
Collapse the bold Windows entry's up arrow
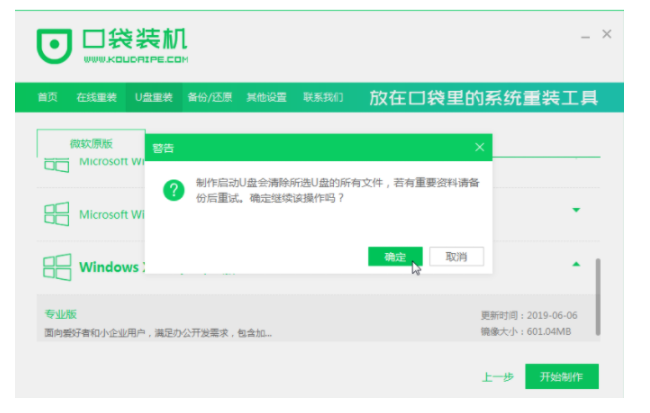tap(576, 264)
